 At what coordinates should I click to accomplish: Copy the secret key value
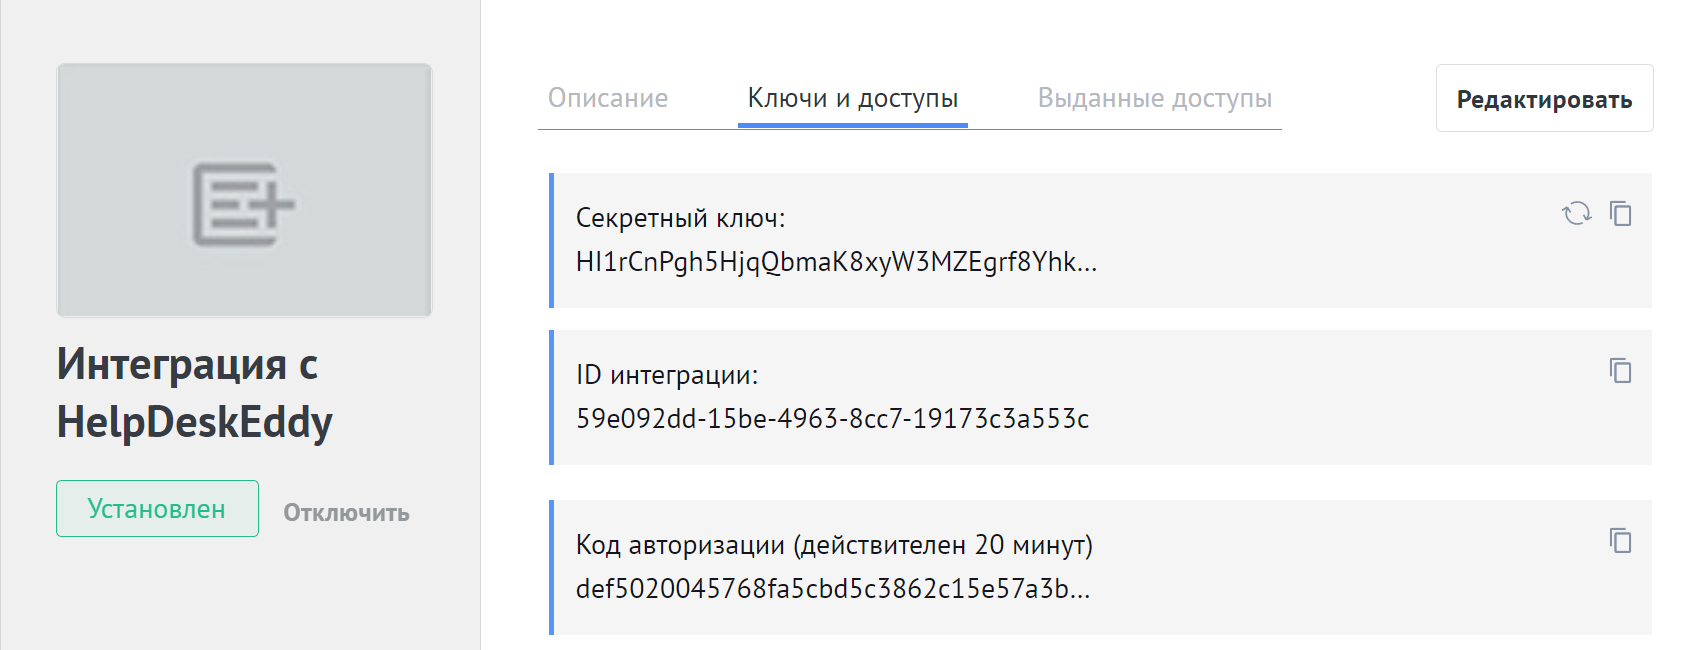tap(1621, 213)
